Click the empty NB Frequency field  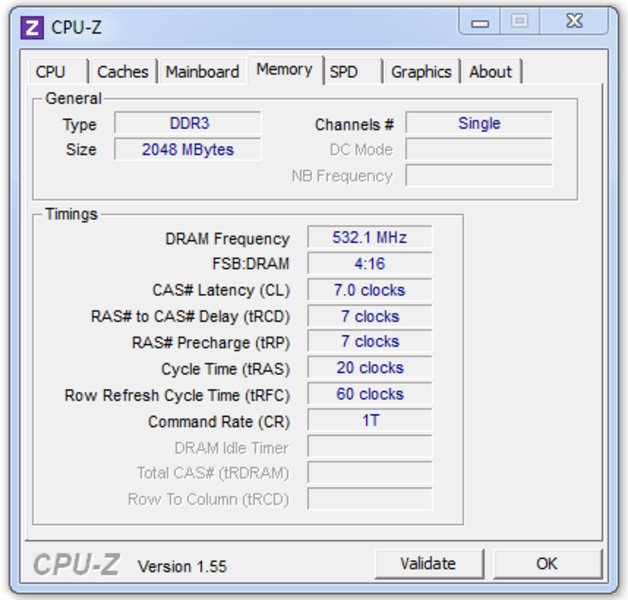coord(479,175)
